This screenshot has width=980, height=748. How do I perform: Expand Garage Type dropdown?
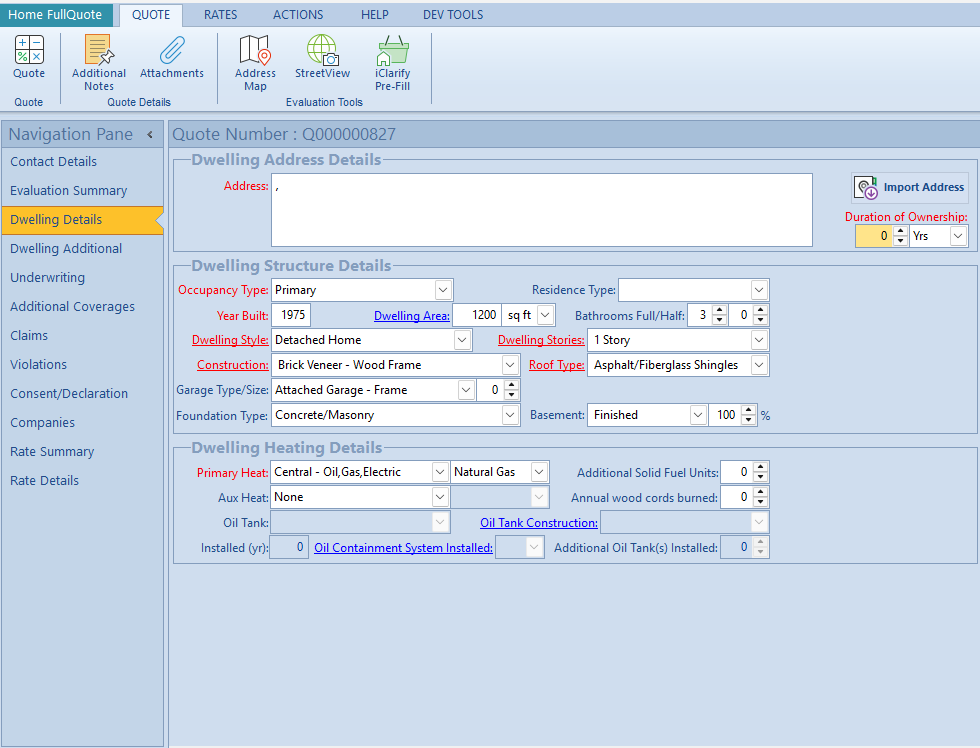pos(466,390)
